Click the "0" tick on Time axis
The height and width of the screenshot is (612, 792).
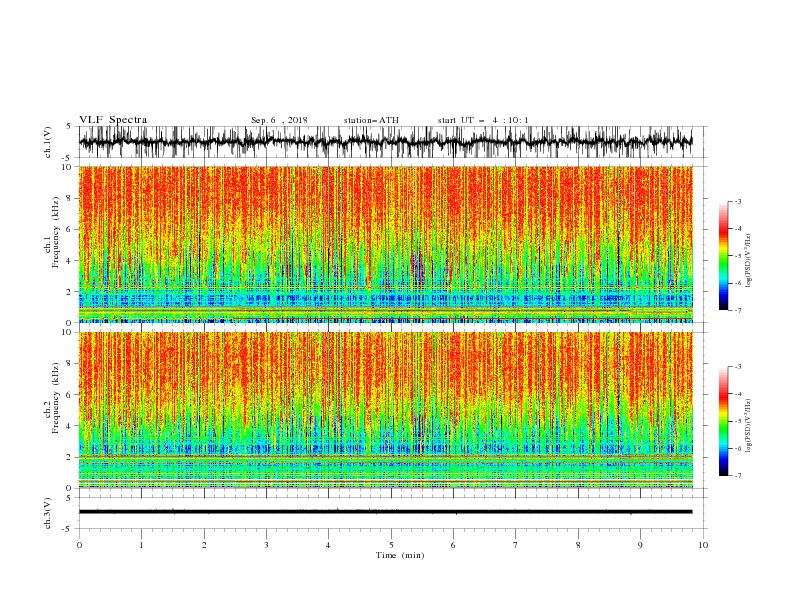[79, 545]
